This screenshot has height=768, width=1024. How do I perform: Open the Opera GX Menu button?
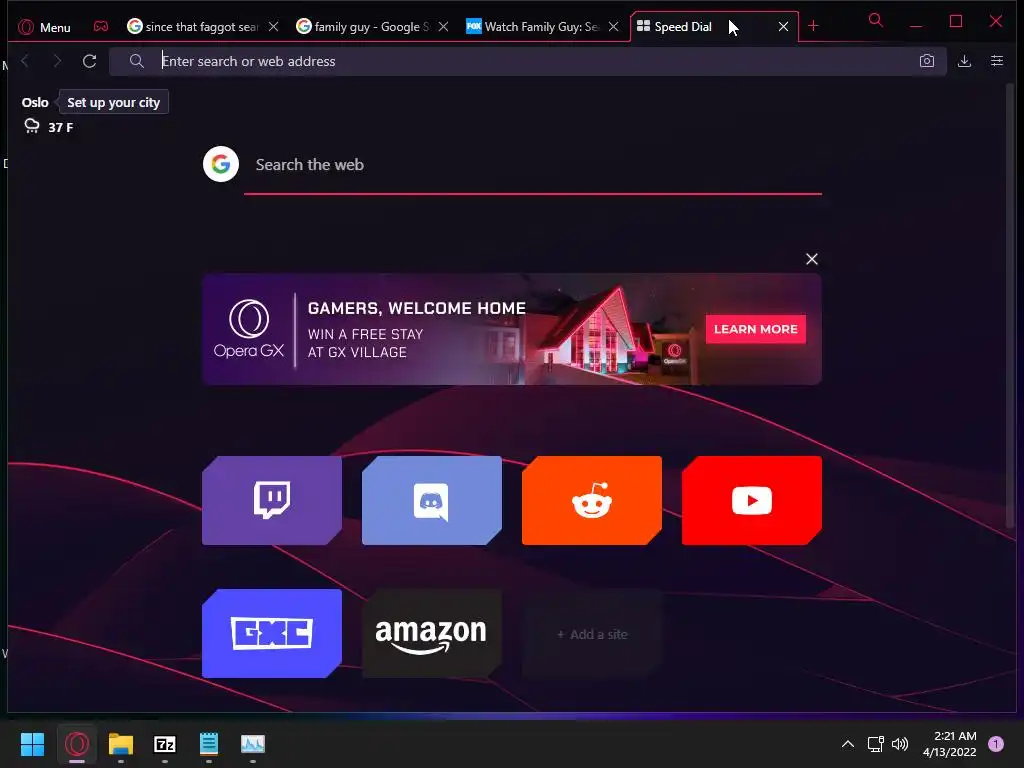pyautogui.click(x=44, y=27)
